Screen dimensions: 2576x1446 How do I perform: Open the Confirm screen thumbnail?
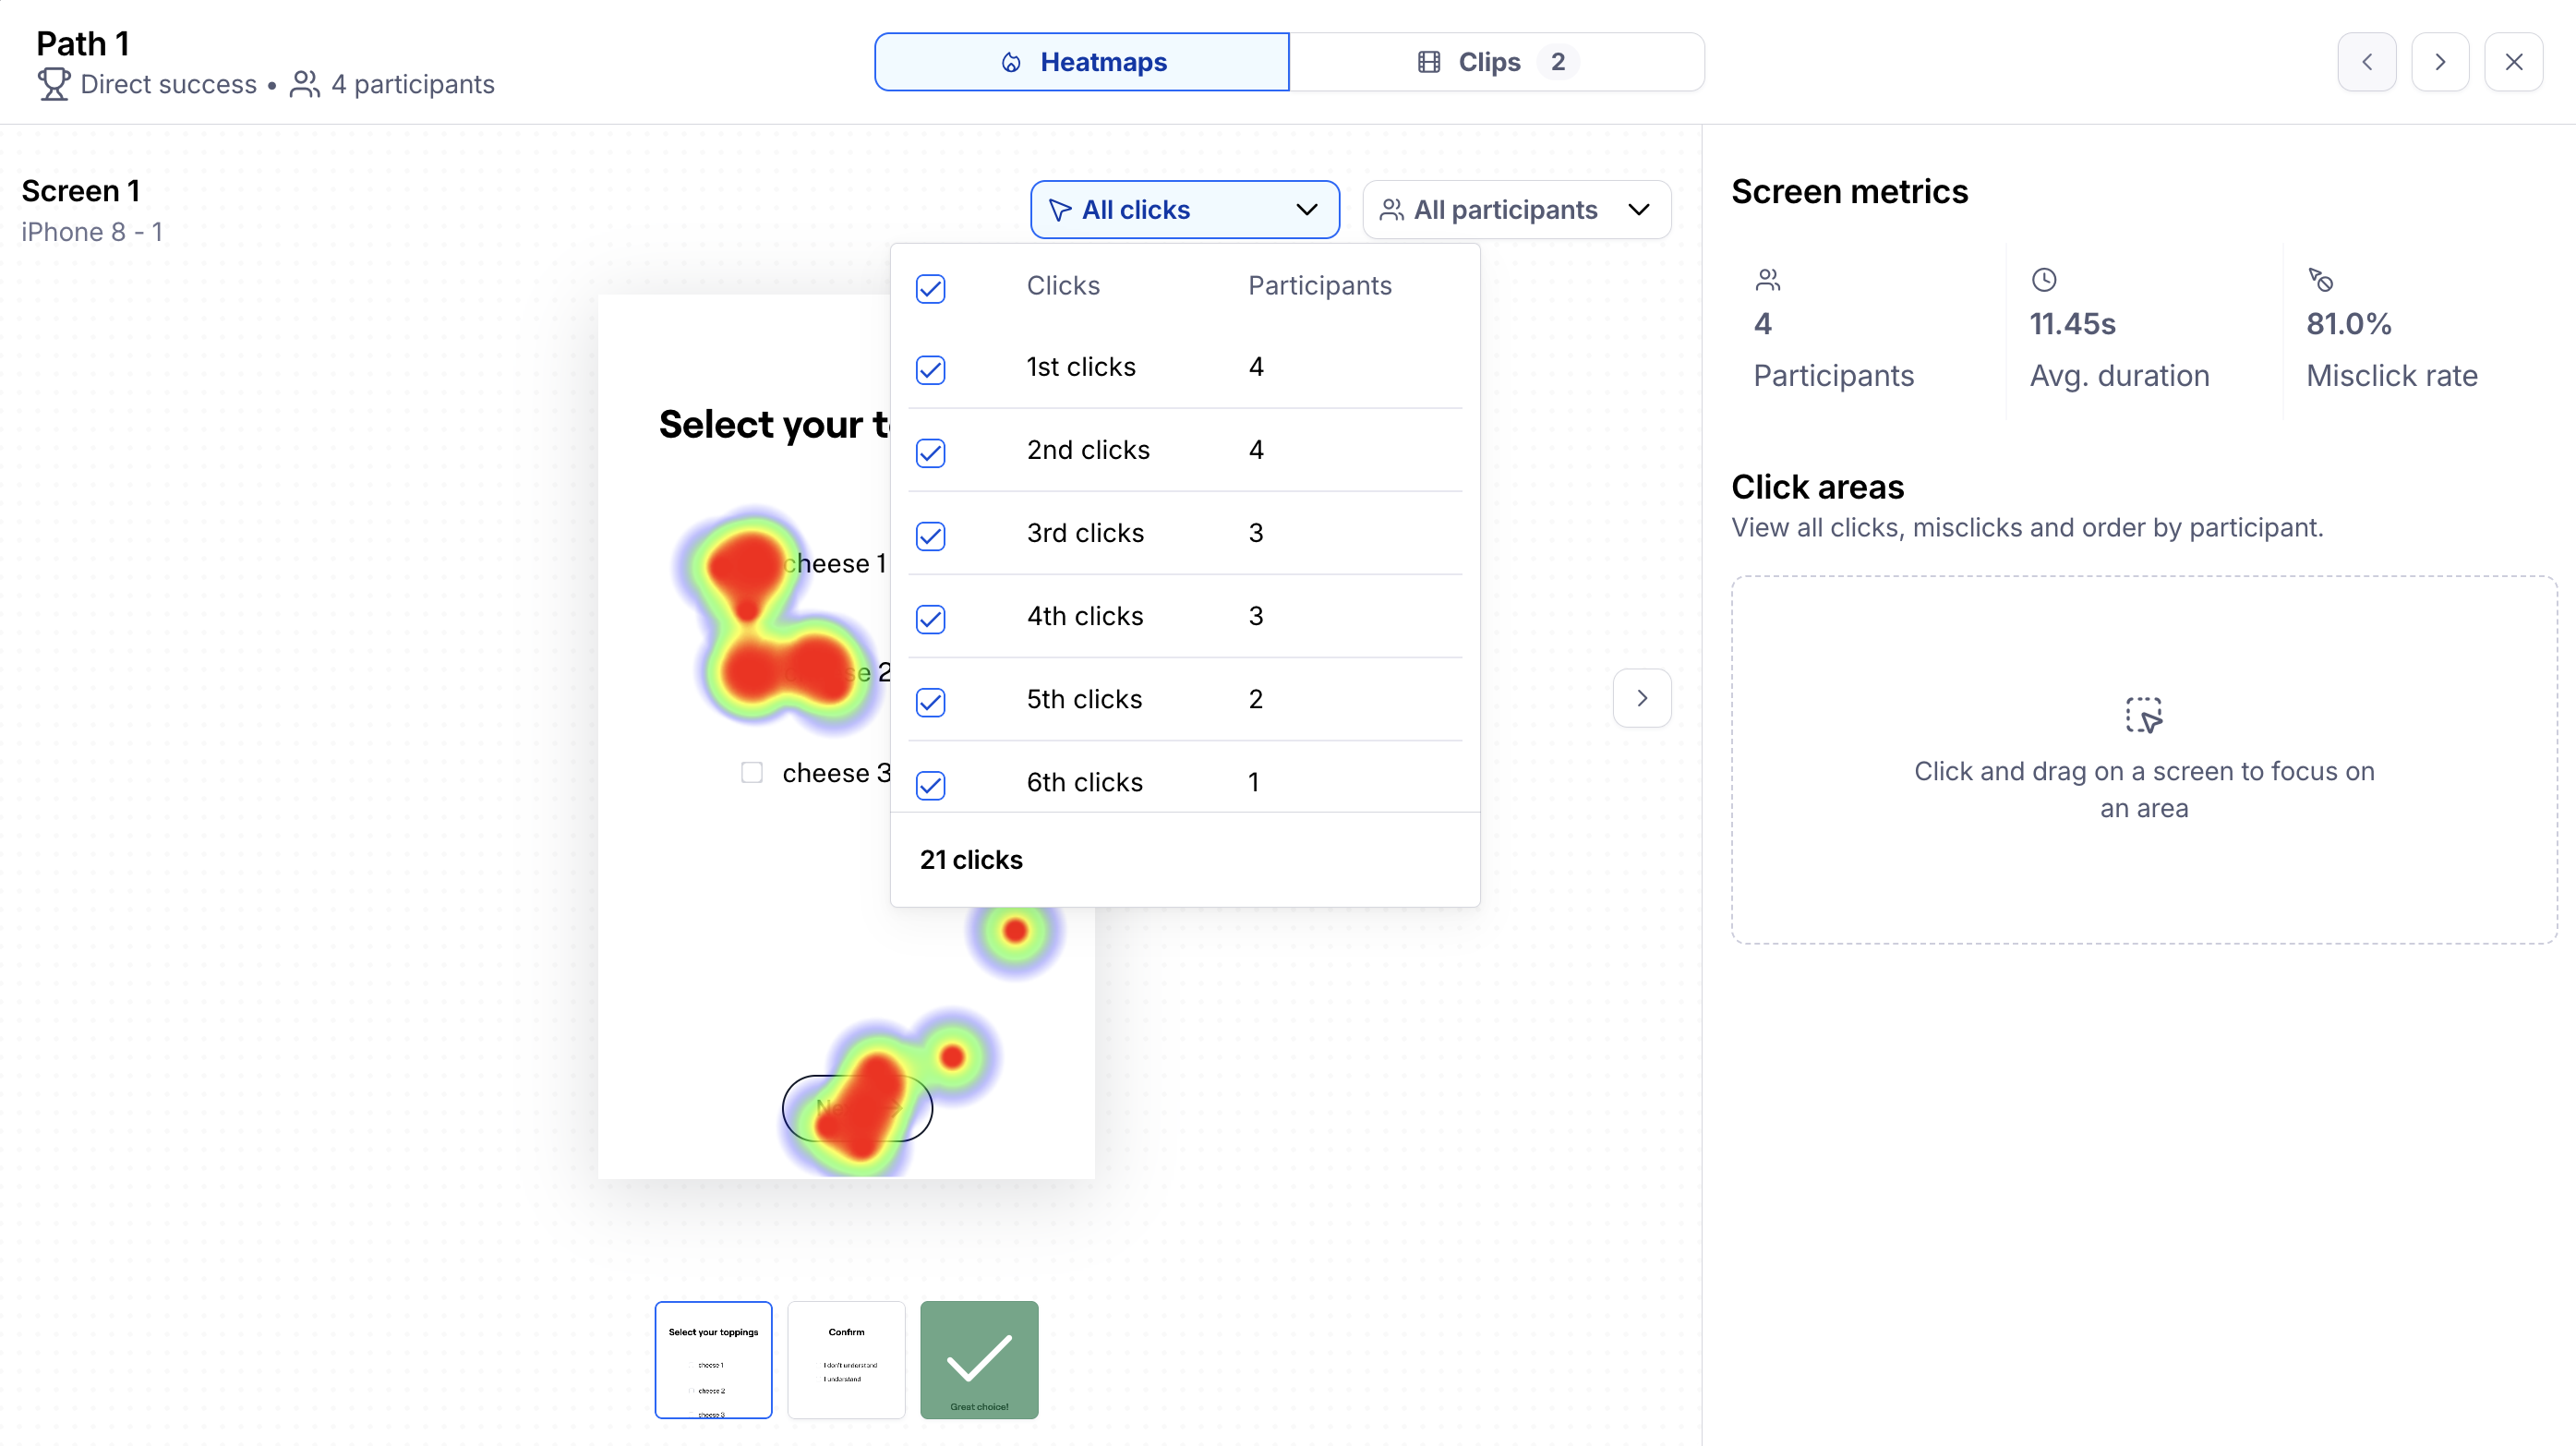click(x=846, y=1359)
